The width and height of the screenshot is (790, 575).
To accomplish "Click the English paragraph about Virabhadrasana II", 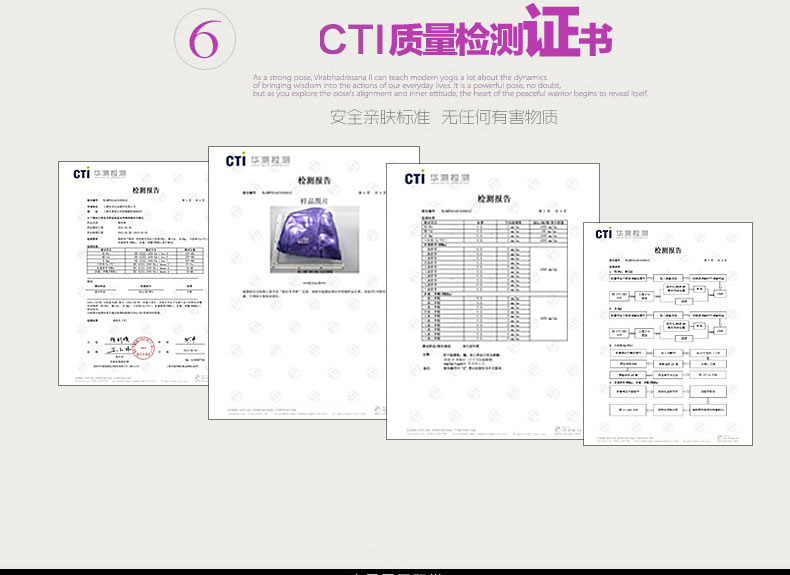I will pyautogui.click(x=450, y=85).
